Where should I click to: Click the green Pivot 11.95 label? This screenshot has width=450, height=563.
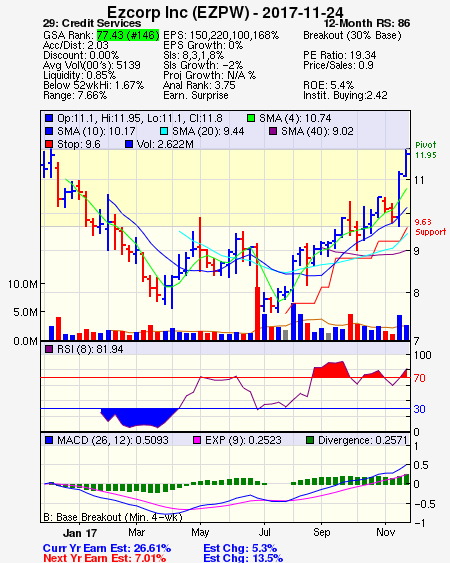click(426, 150)
